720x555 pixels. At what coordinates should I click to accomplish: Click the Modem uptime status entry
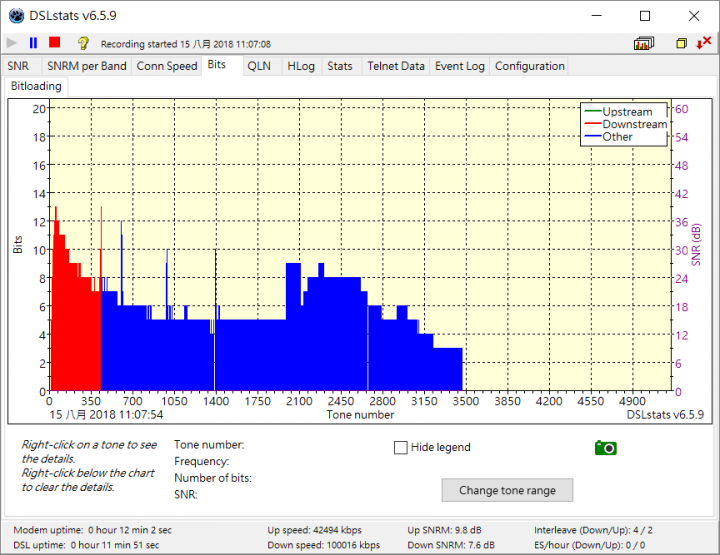pos(92,530)
